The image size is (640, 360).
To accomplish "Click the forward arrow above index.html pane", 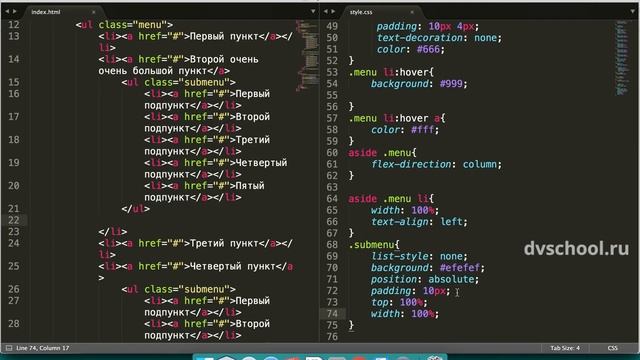I will coord(15,11).
